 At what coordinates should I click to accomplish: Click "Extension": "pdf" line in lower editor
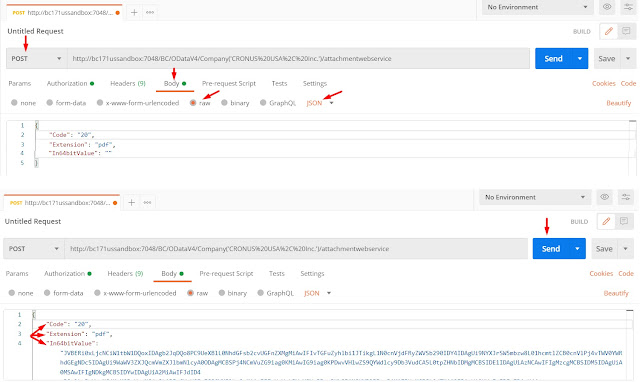pos(79,334)
